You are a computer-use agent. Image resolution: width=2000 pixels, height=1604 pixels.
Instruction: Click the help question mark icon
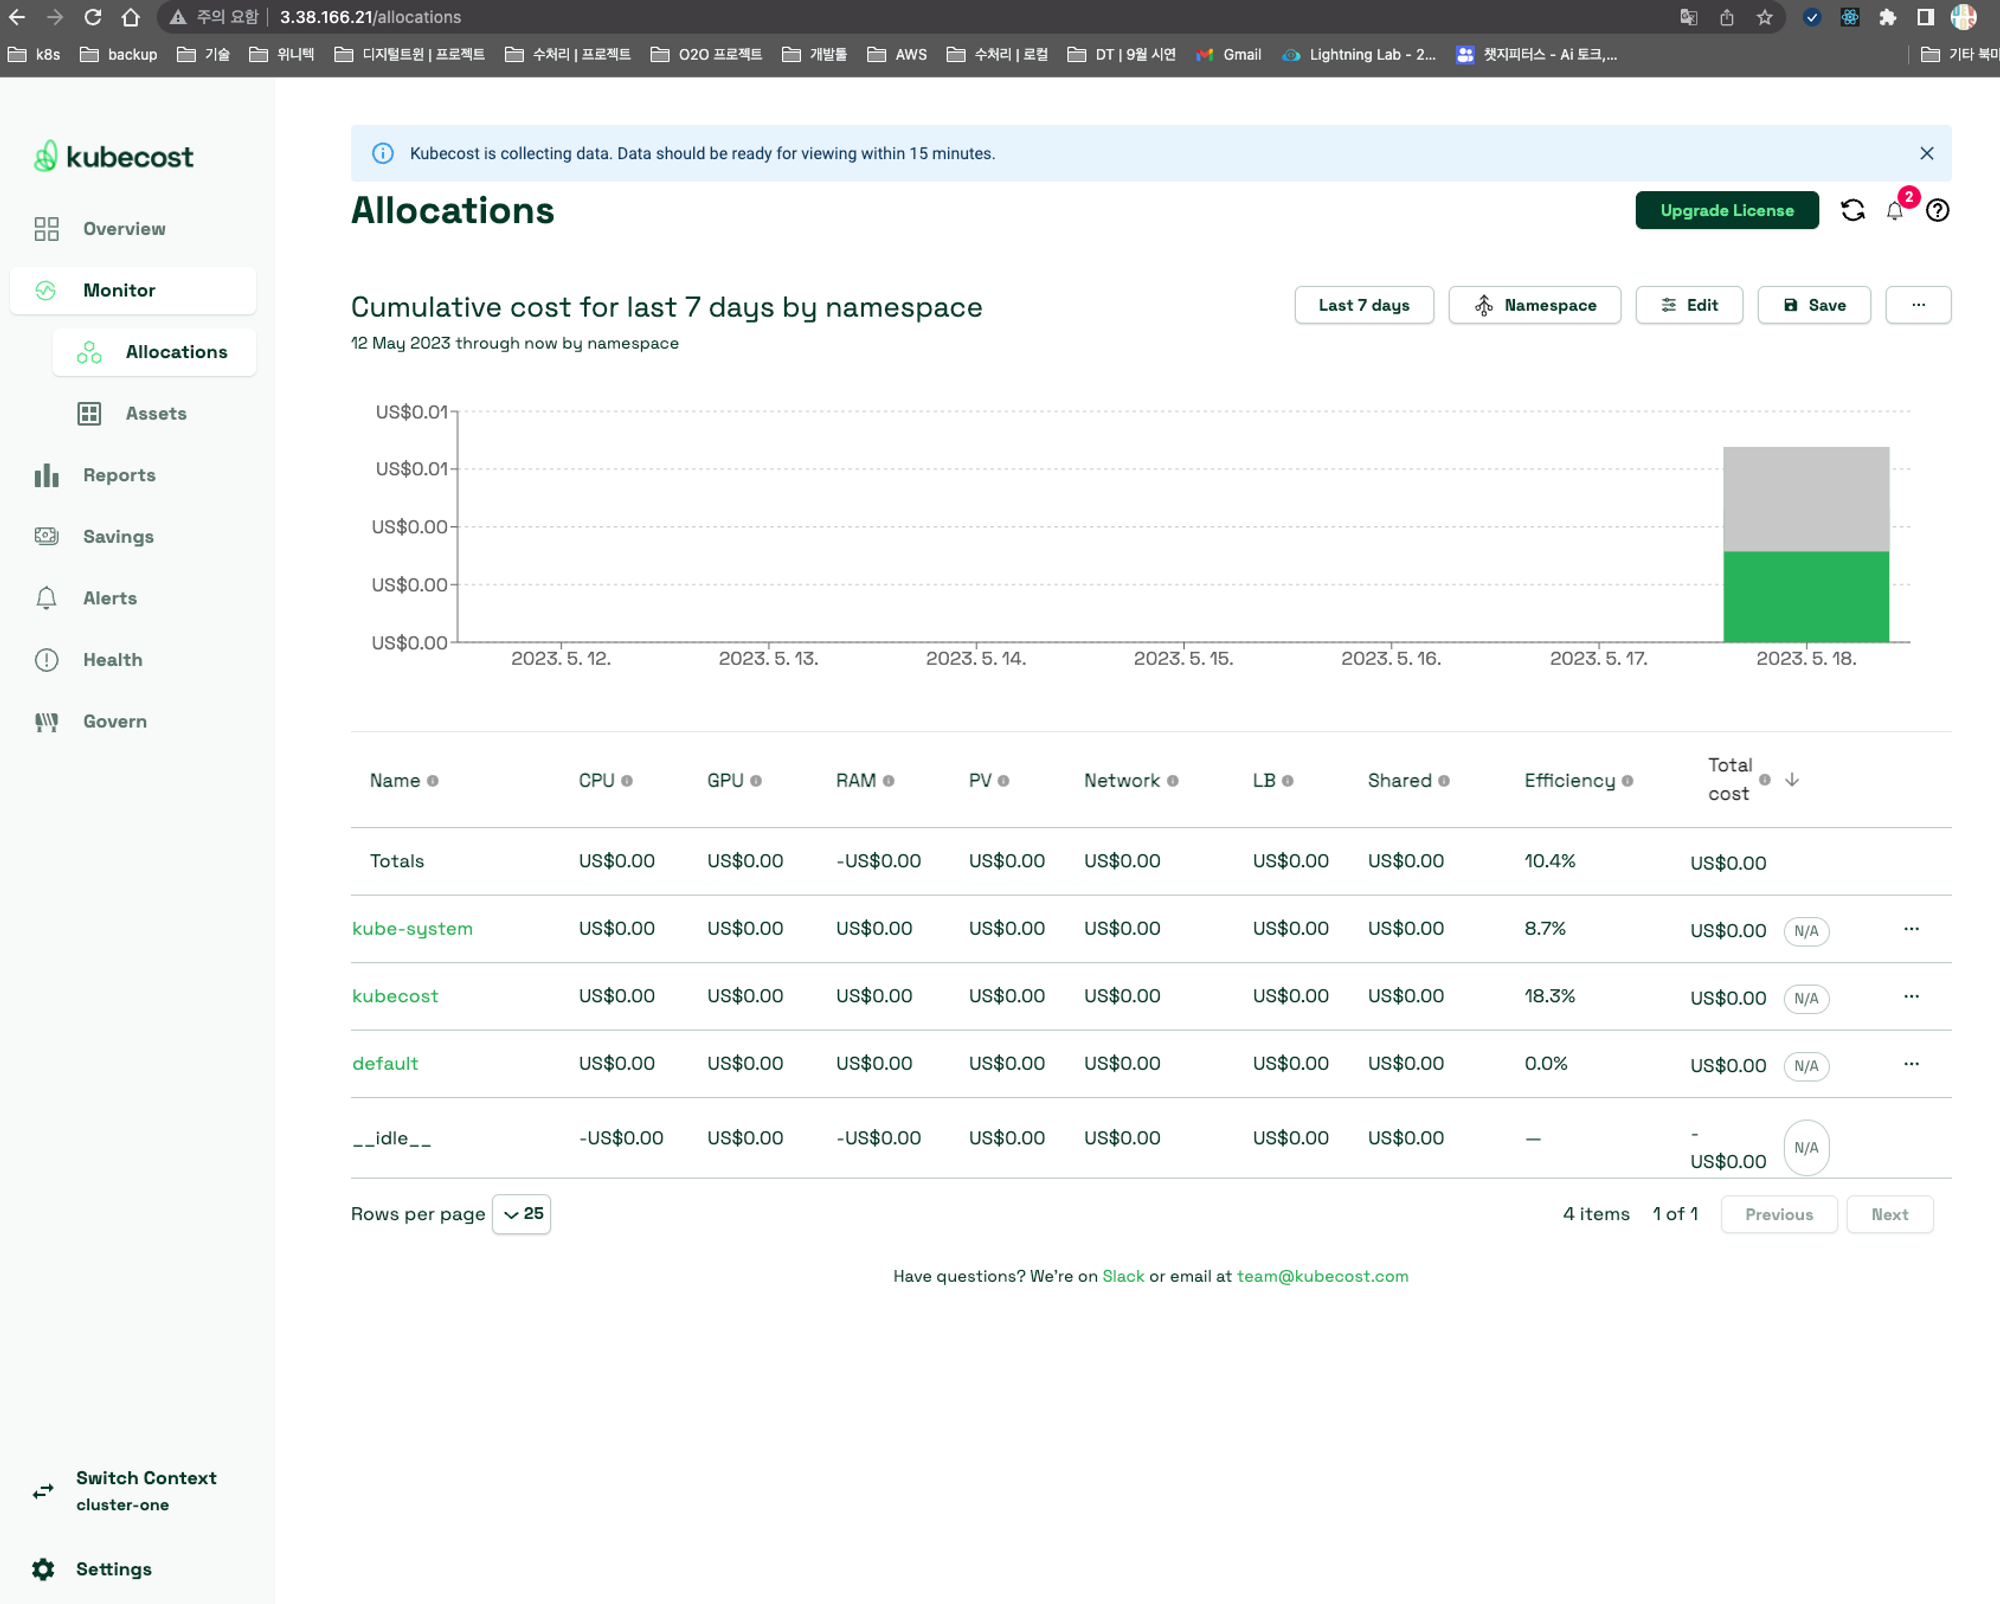[x=1937, y=210]
